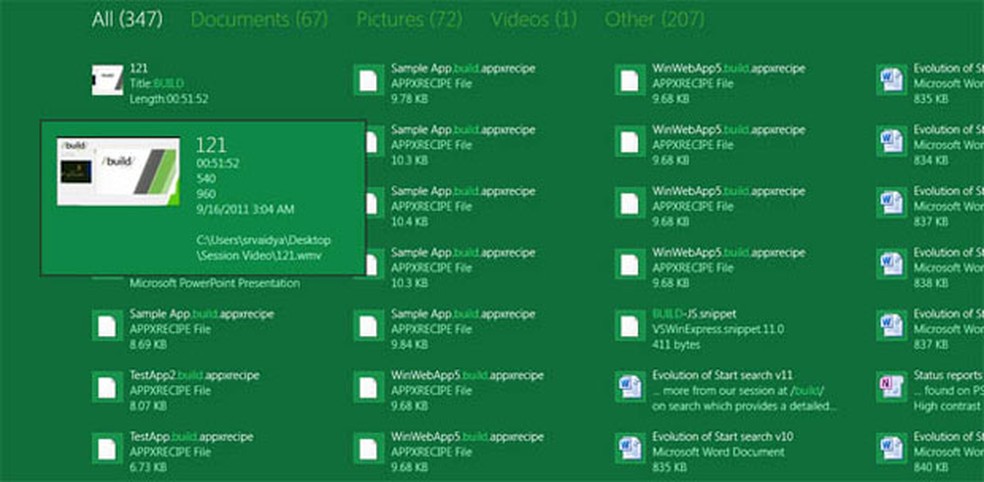Open the BUILD-JS.snippet file icon
The image size is (984, 482).
click(630, 326)
